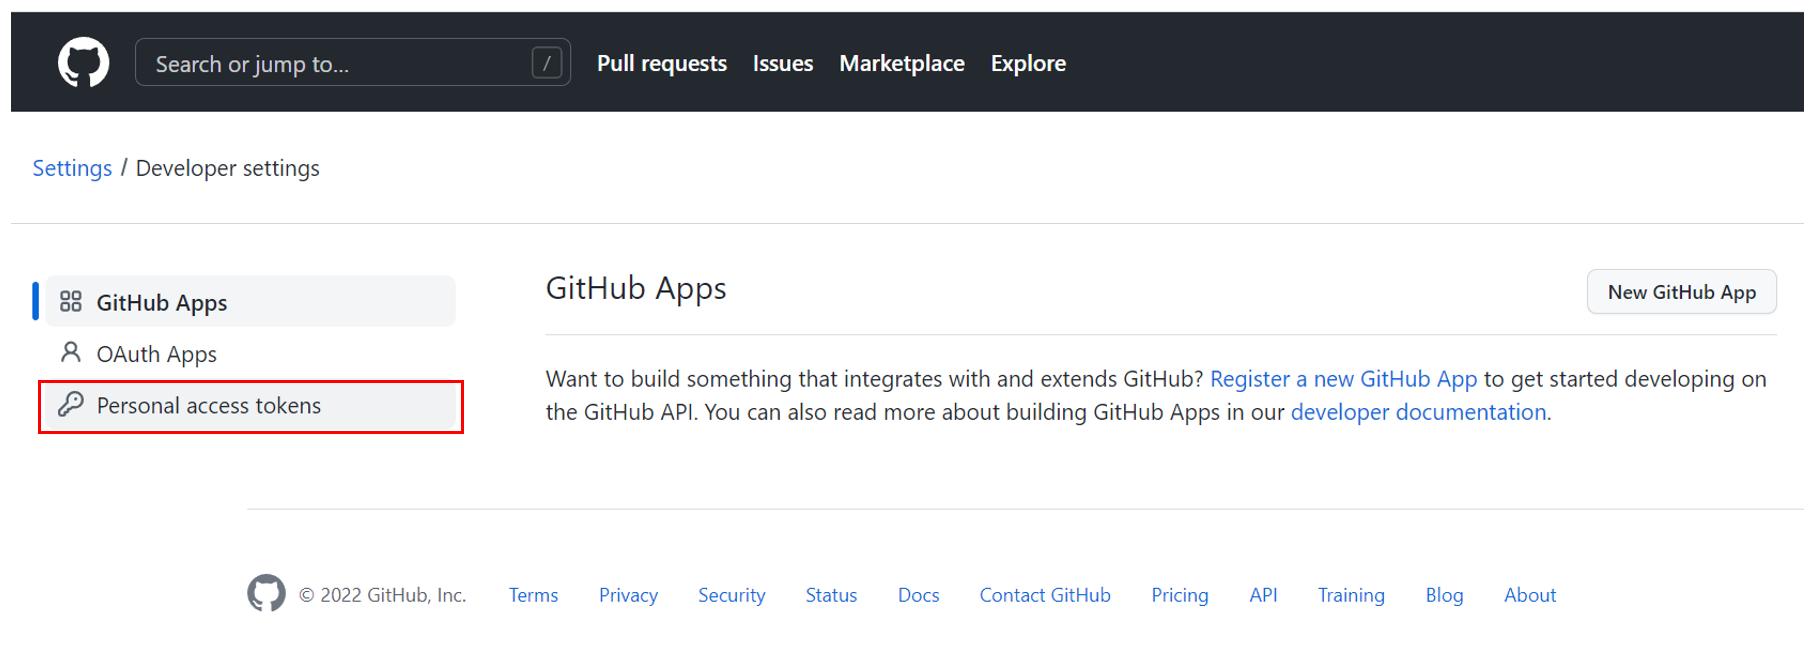Open Pull requests in the top nav

[x=662, y=63]
